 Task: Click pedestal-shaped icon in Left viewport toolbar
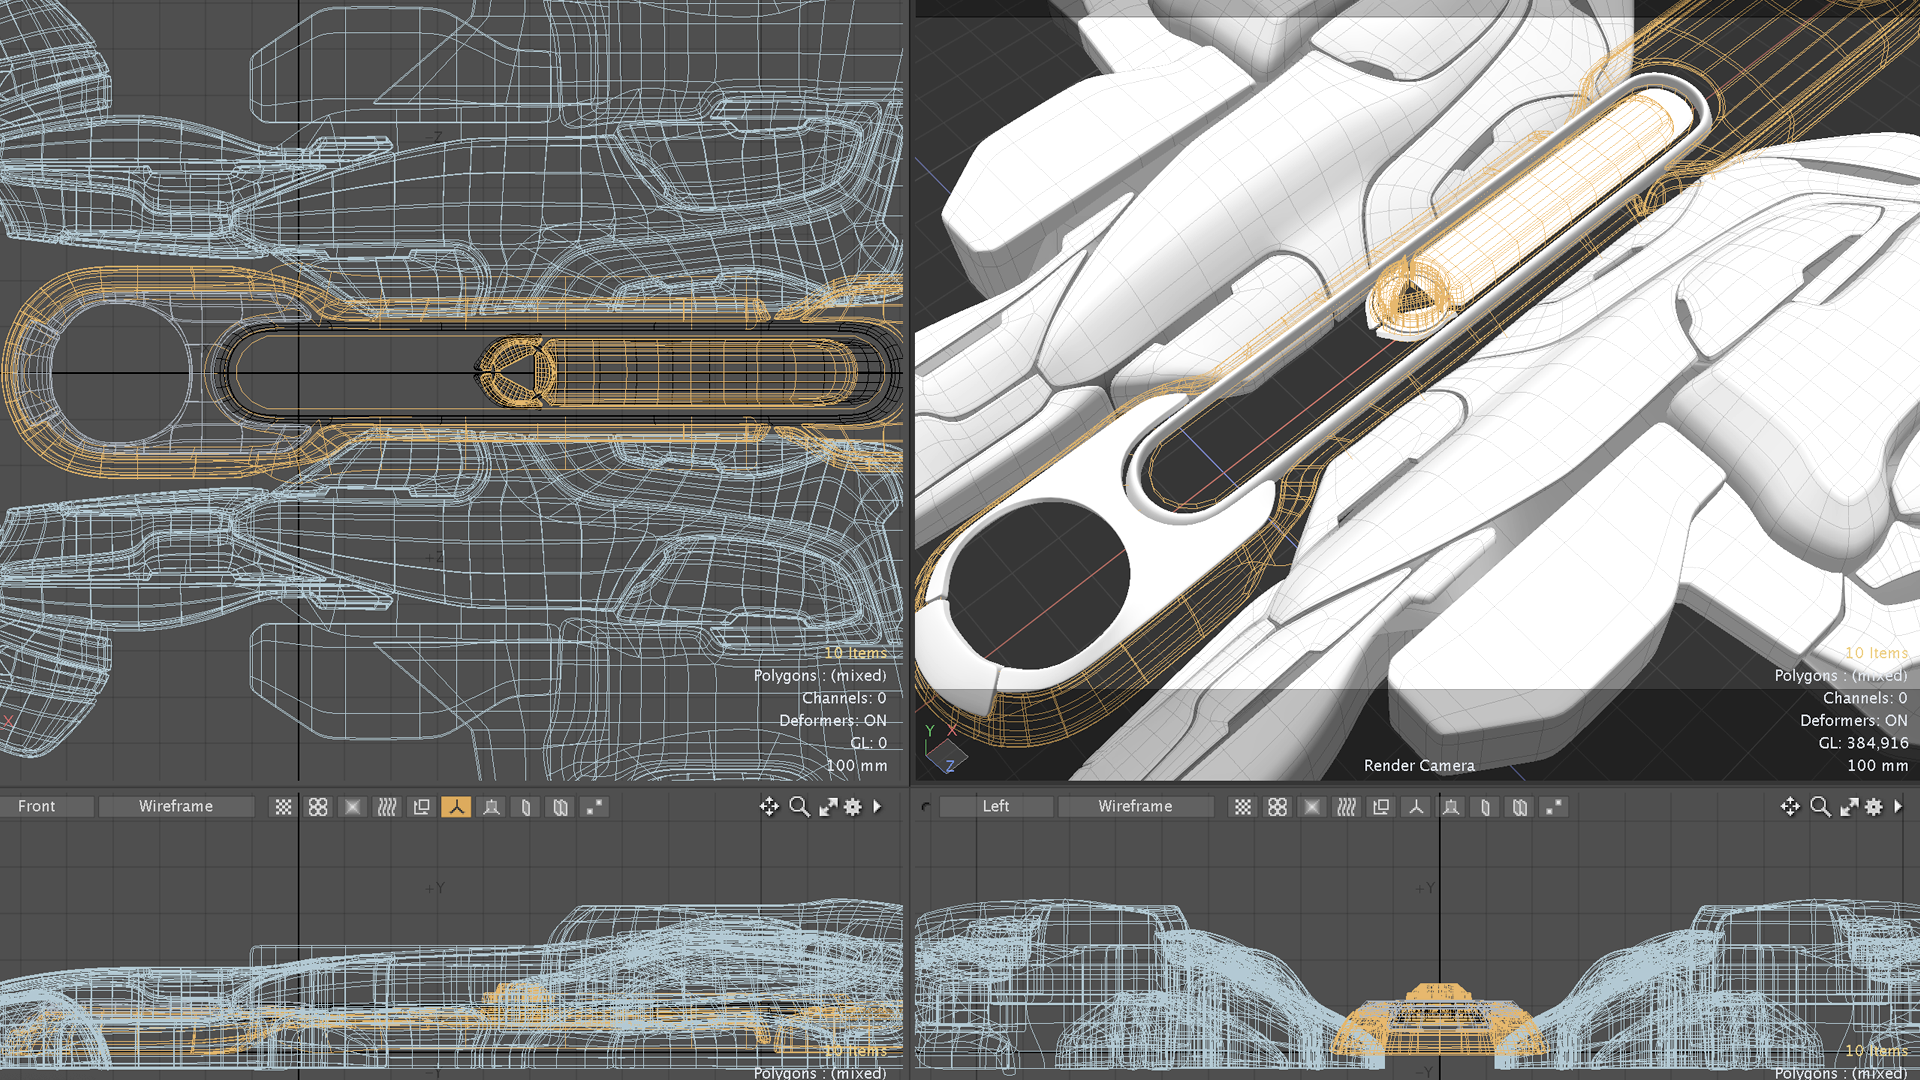point(1451,807)
